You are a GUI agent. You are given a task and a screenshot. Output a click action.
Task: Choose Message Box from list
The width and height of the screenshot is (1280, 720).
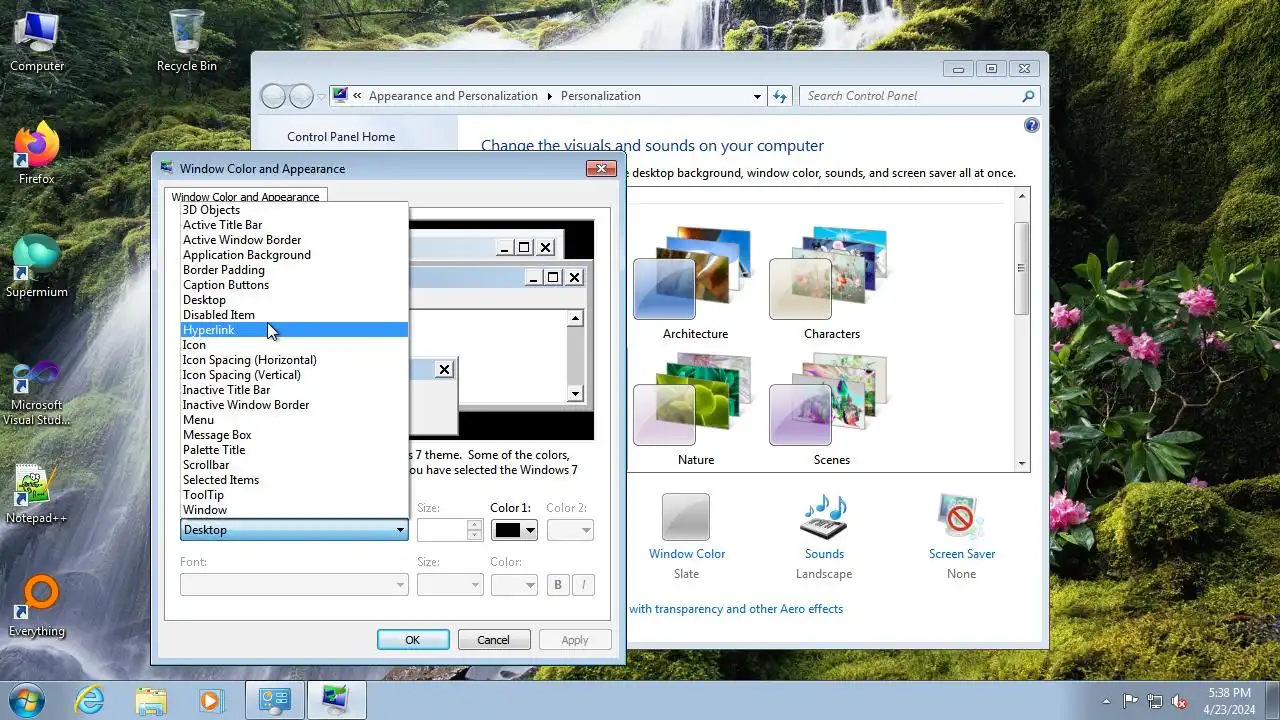[x=294, y=435]
